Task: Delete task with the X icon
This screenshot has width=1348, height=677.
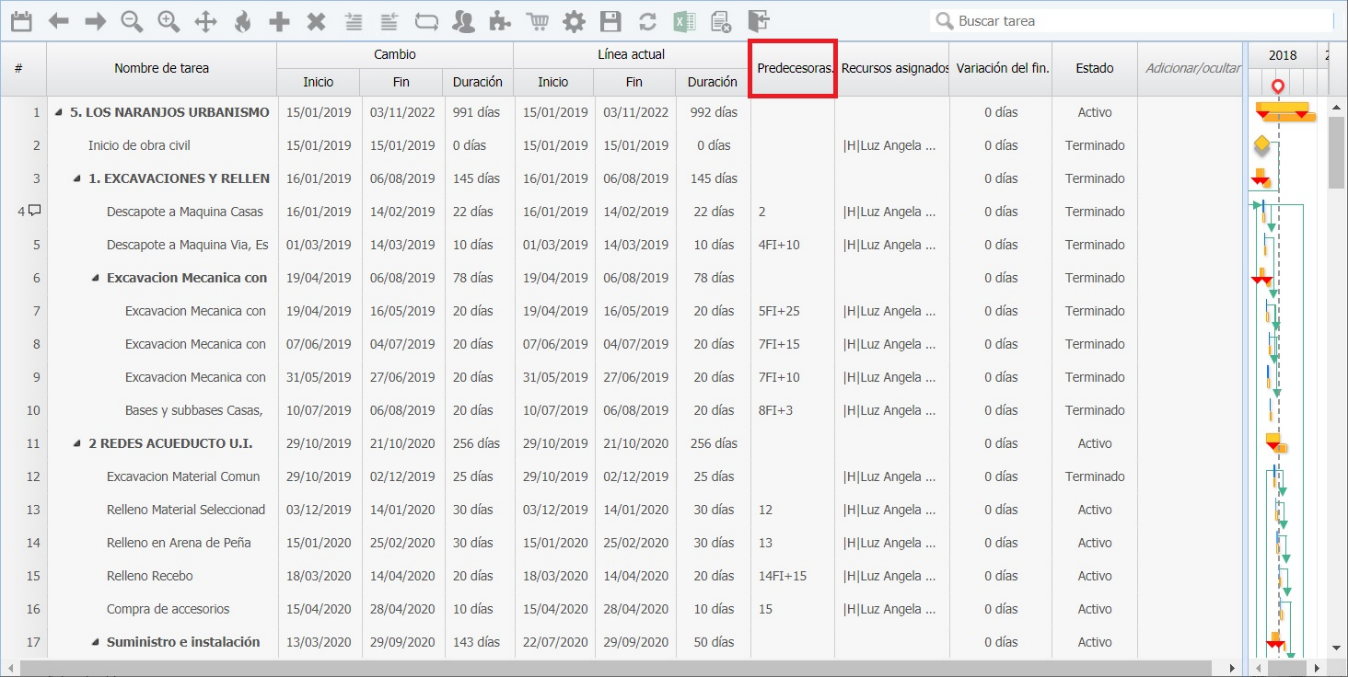Action: [x=316, y=21]
